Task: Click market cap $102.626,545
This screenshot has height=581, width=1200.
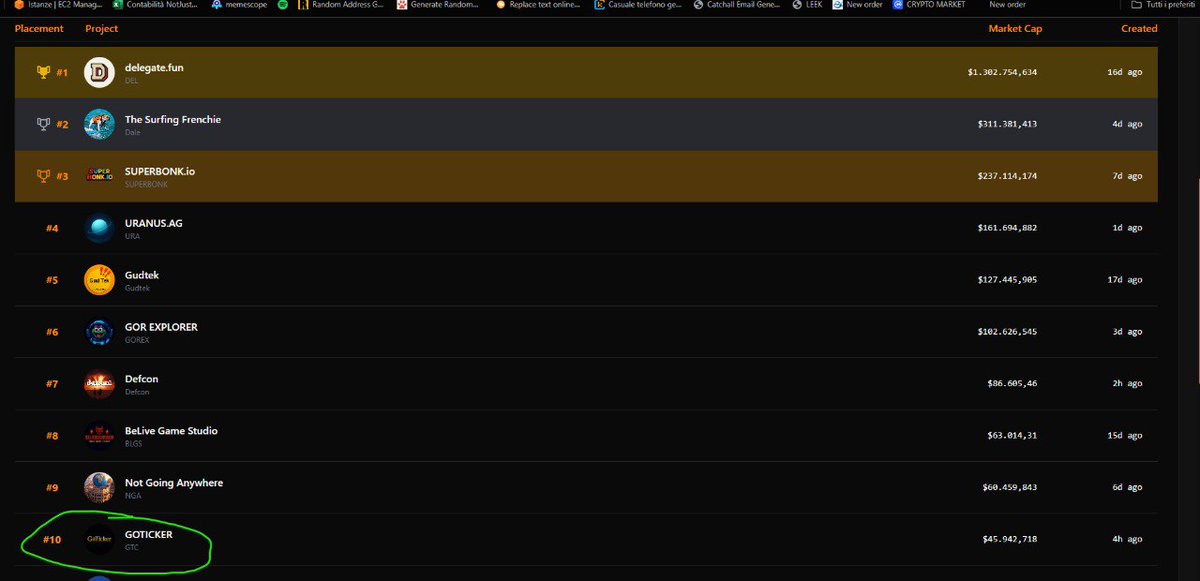Action: click(x=1007, y=332)
